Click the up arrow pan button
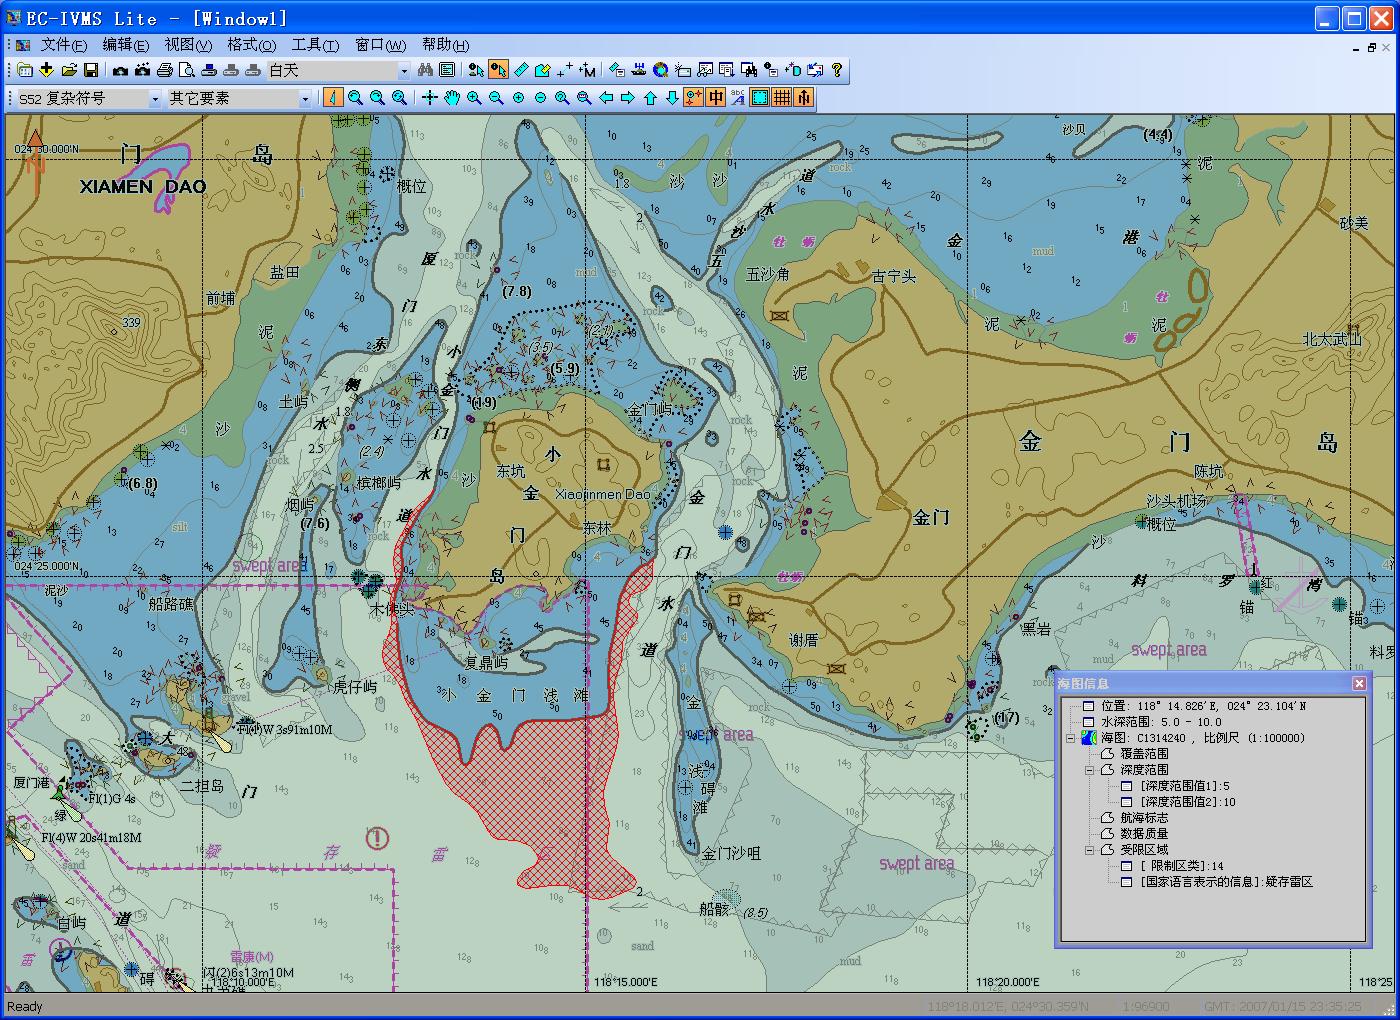Viewport: 1400px width, 1020px height. (x=650, y=98)
